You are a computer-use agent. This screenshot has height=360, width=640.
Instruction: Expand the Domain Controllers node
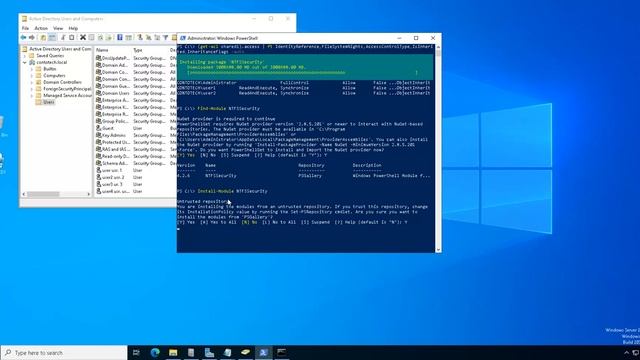32,82
